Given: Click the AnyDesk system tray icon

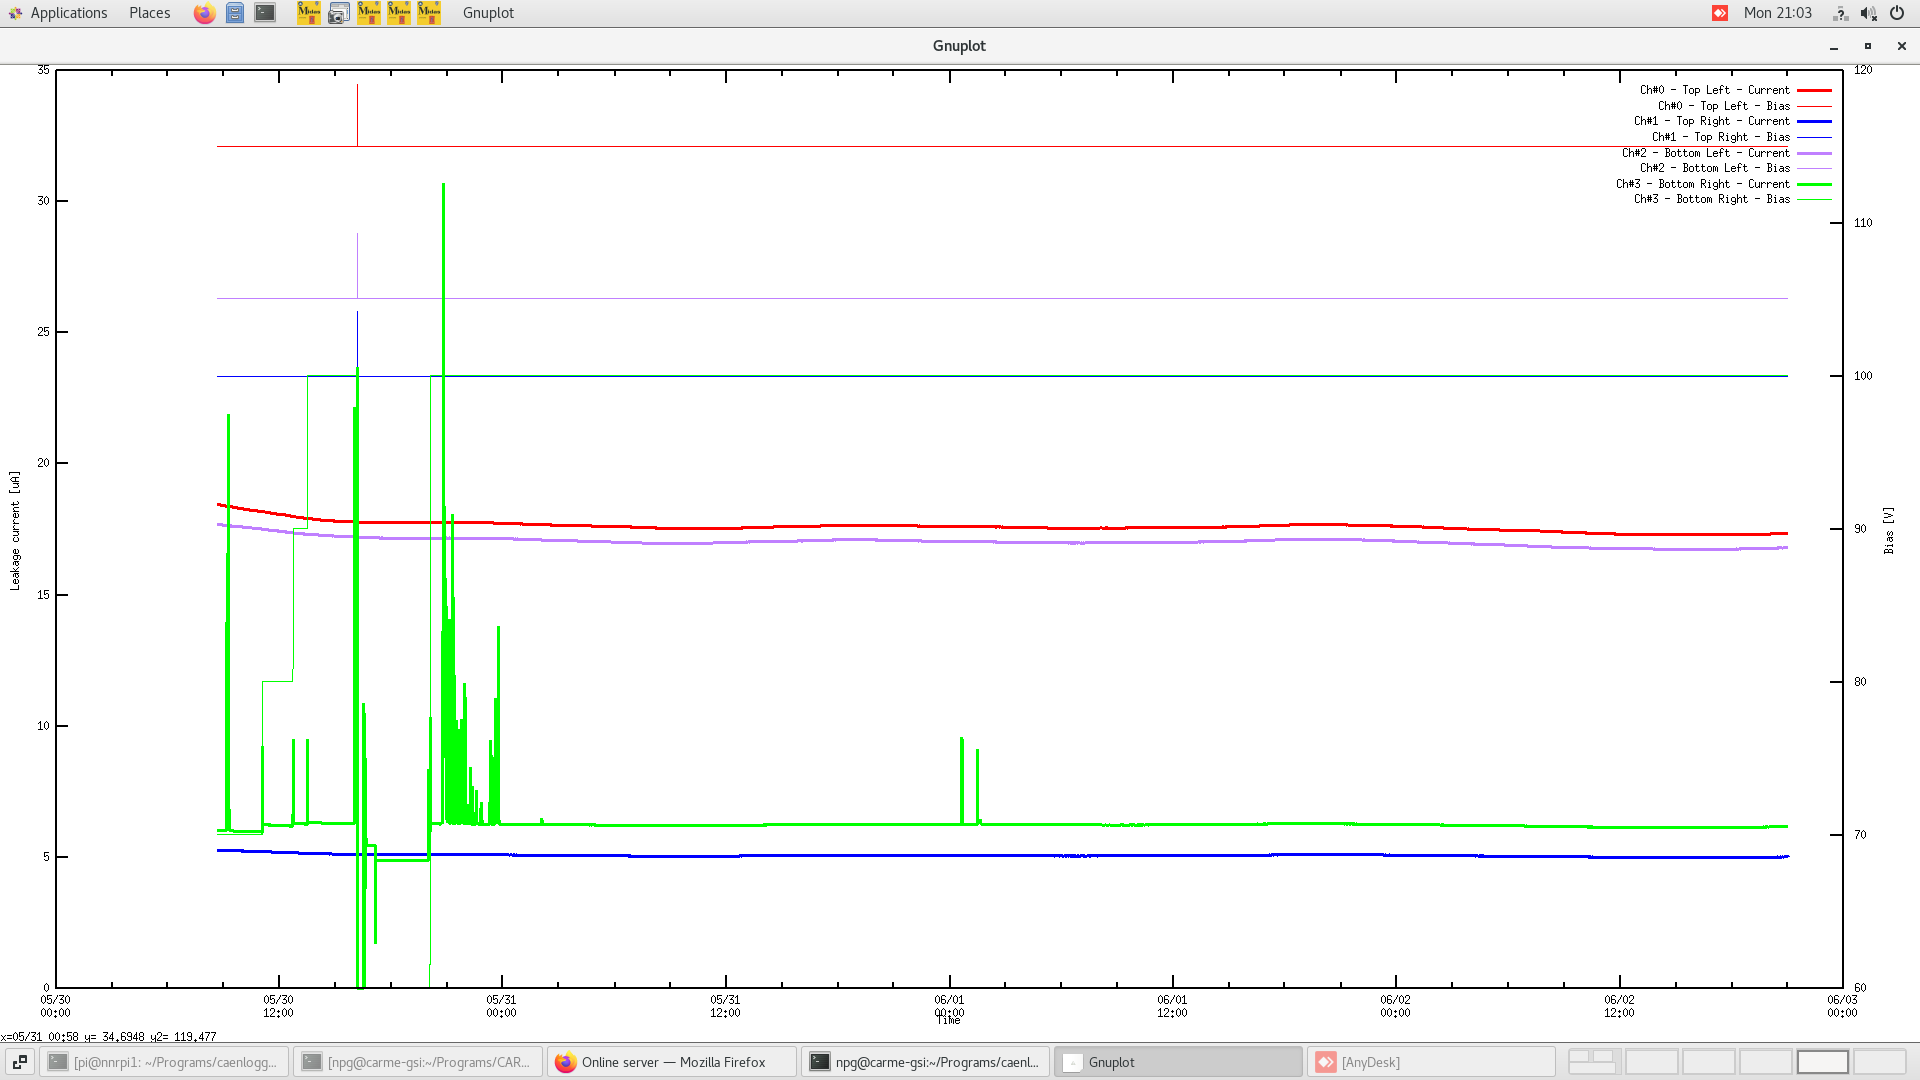Looking at the screenshot, I should click(1720, 13).
